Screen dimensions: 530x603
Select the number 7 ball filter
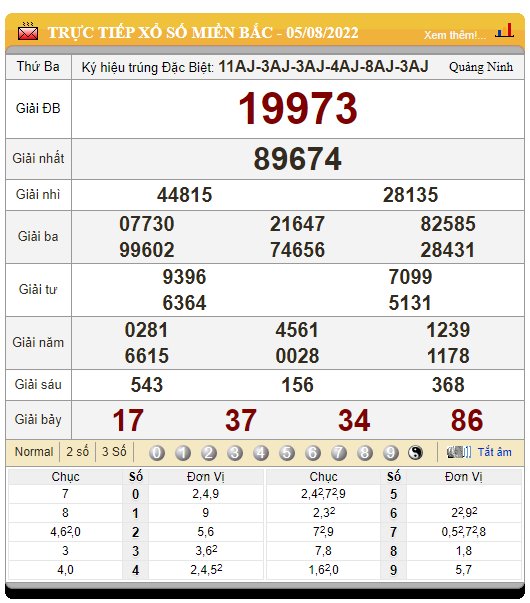(338, 453)
